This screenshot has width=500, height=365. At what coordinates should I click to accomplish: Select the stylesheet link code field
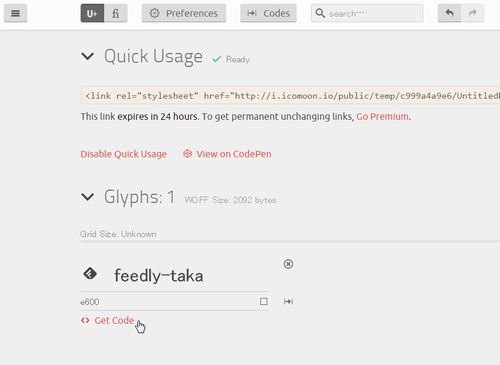[x=290, y=96]
